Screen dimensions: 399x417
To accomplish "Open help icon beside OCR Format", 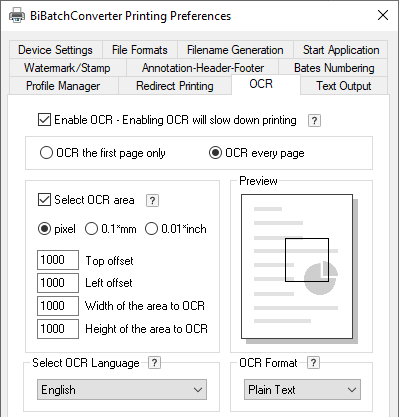I will pos(313,362).
